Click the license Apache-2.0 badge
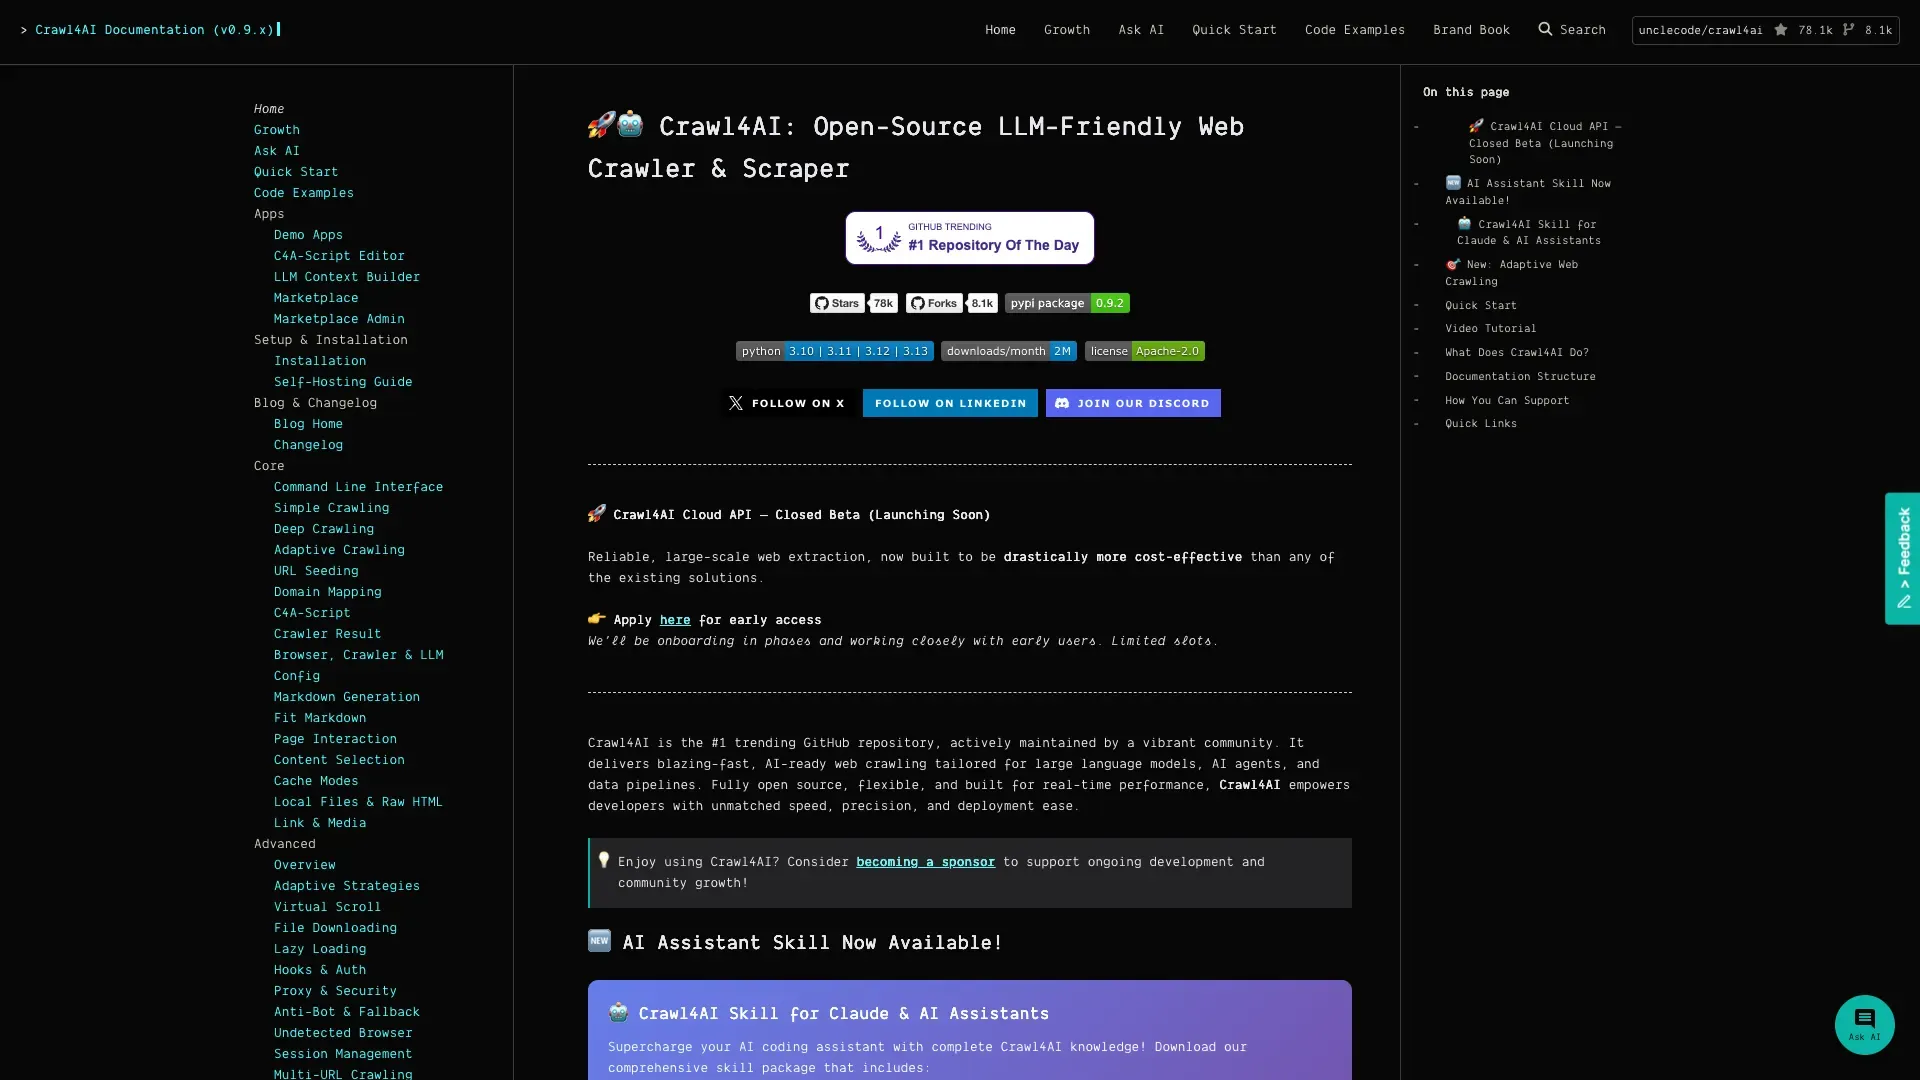The image size is (1920, 1080). click(x=1144, y=351)
